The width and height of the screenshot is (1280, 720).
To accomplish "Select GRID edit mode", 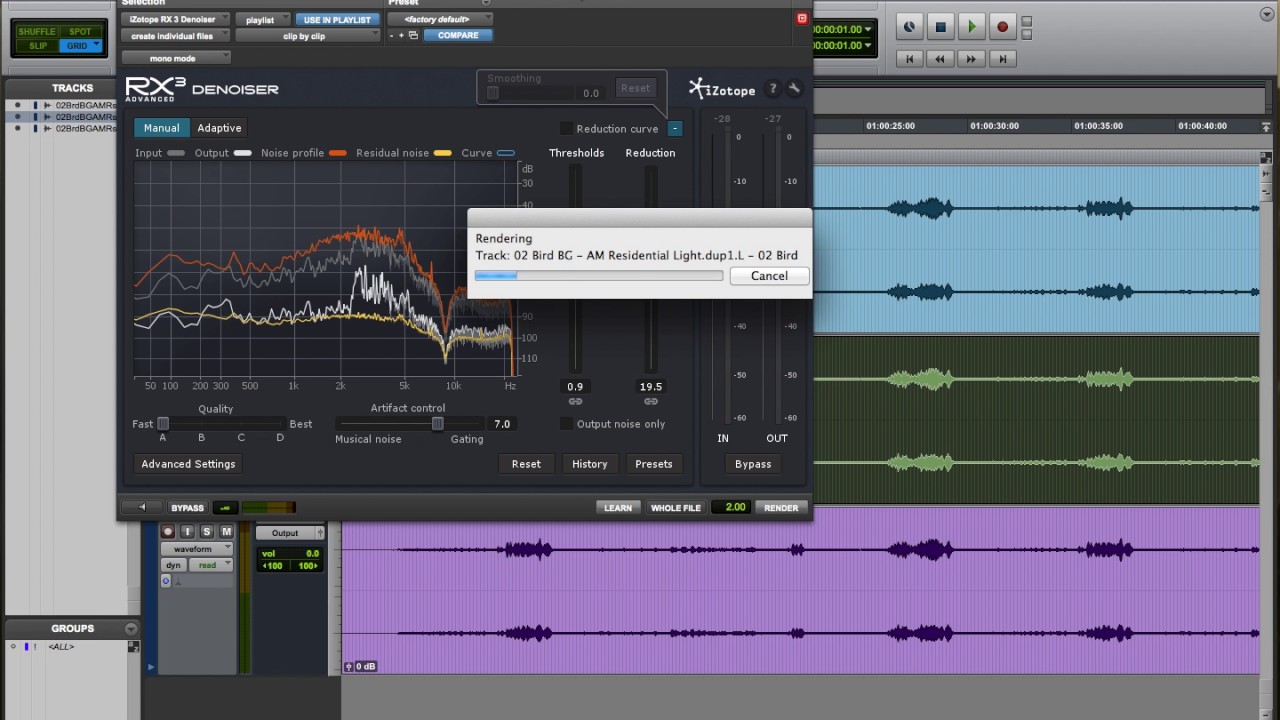I will [80, 46].
